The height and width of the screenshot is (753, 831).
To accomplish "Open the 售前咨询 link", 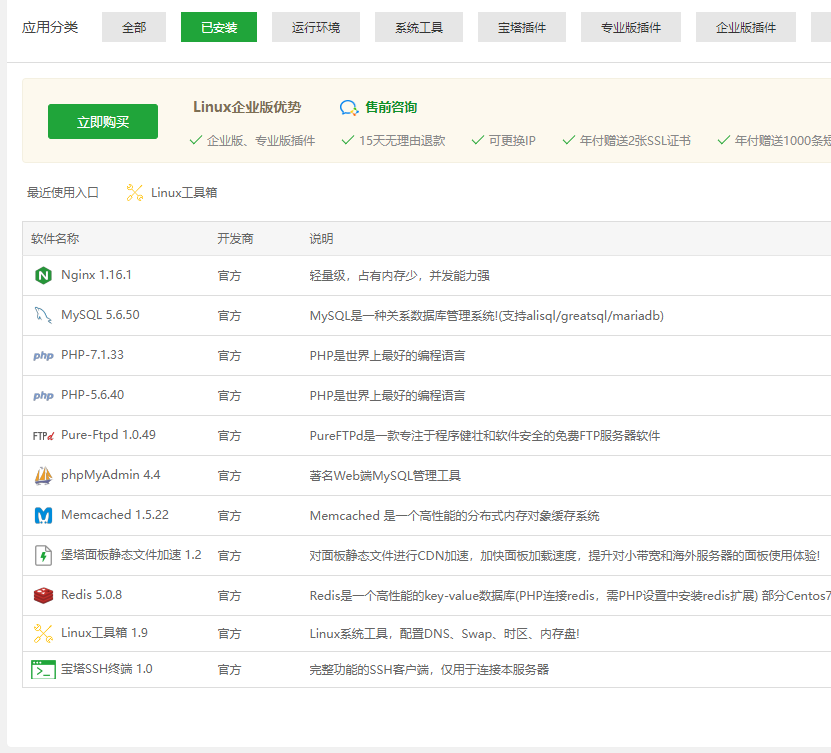I will click(x=391, y=108).
